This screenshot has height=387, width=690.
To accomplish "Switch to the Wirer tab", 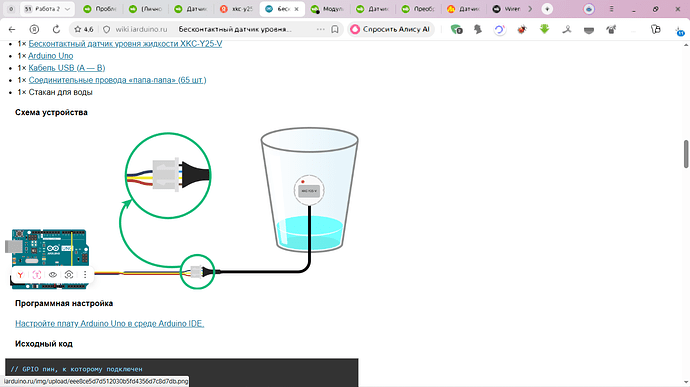I will (x=507, y=9).
